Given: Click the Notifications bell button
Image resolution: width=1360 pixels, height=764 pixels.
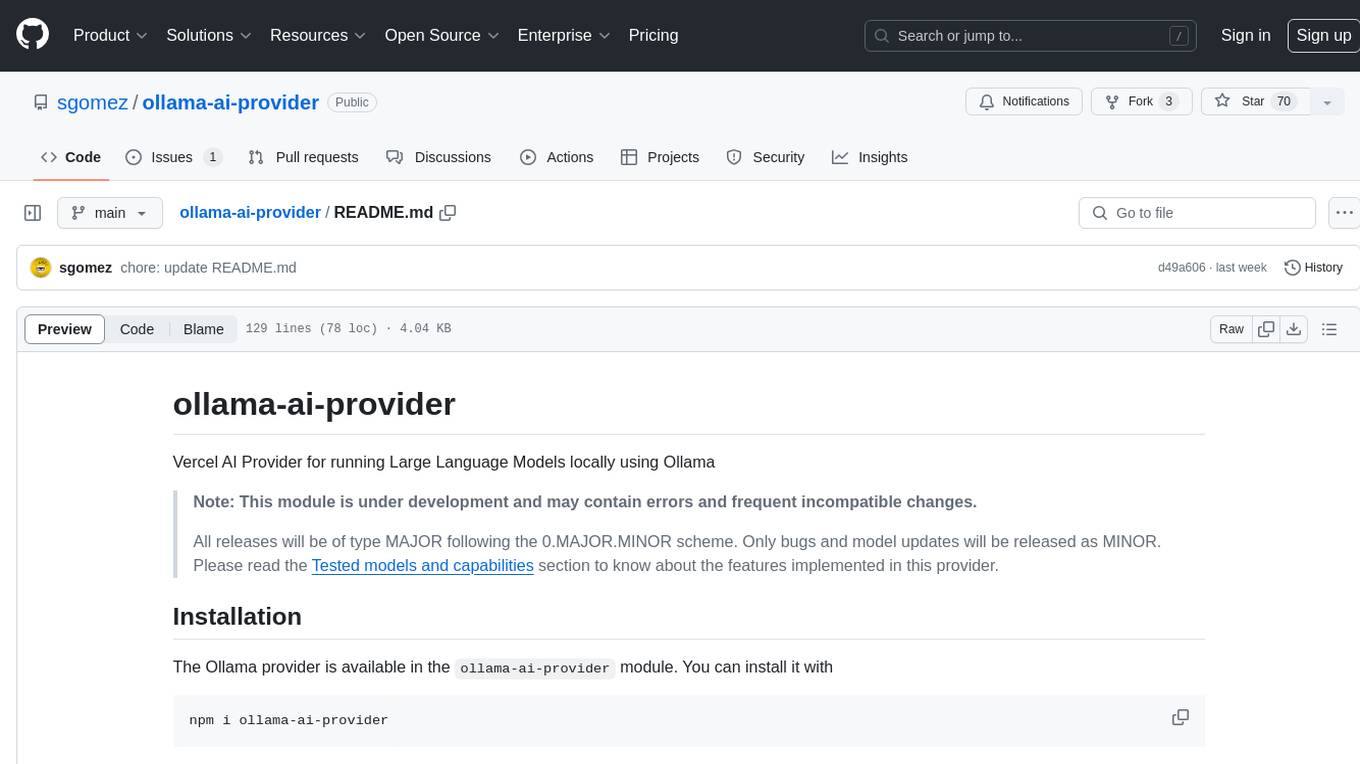Looking at the screenshot, I should pos(1024,102).
